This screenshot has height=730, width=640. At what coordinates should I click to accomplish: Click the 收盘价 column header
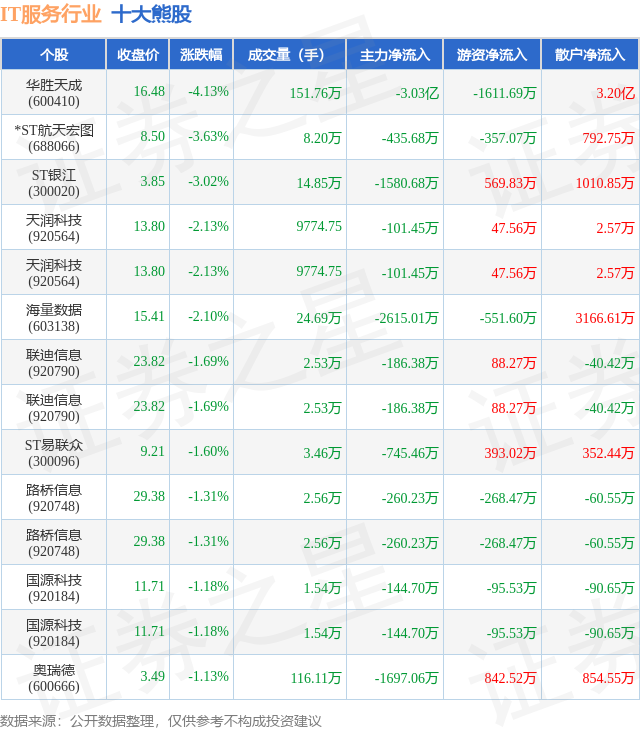click(x=138, y=54)
